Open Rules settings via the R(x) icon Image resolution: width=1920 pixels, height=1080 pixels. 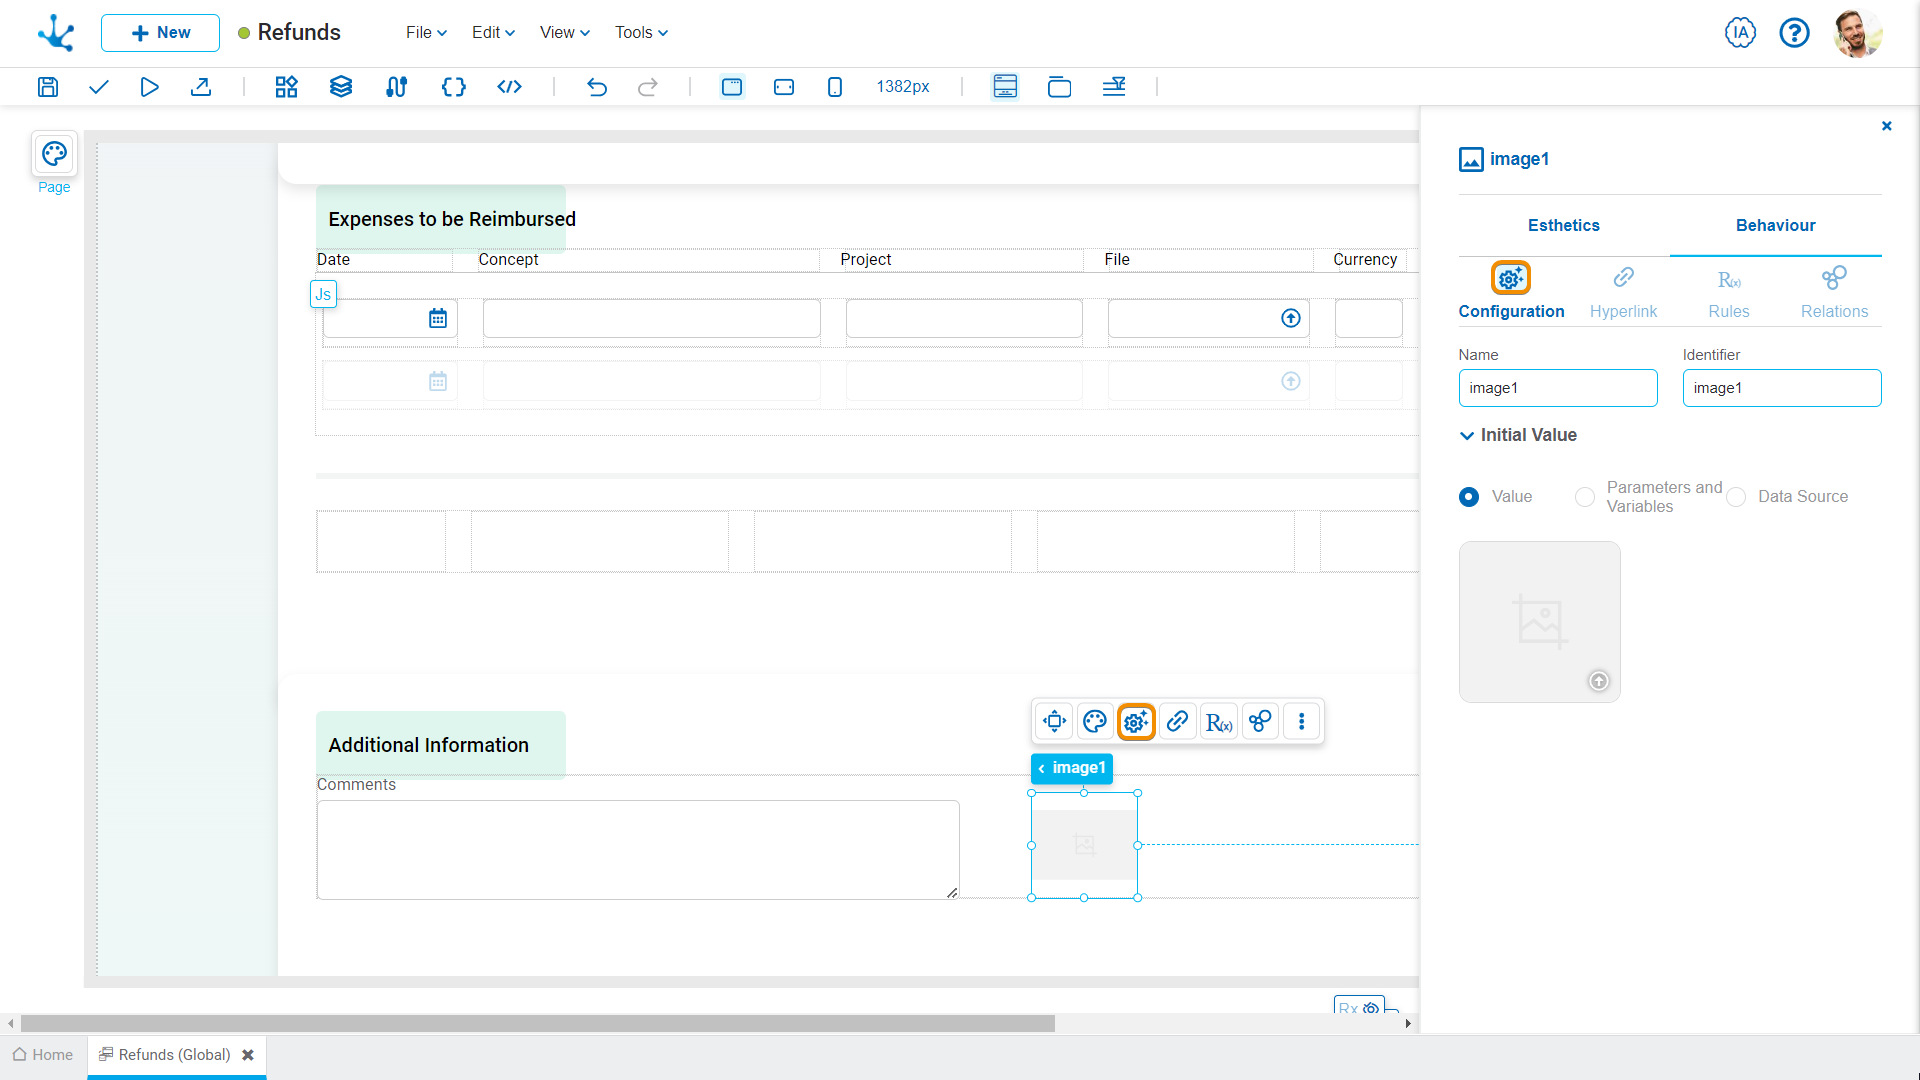pos(1728,291)
